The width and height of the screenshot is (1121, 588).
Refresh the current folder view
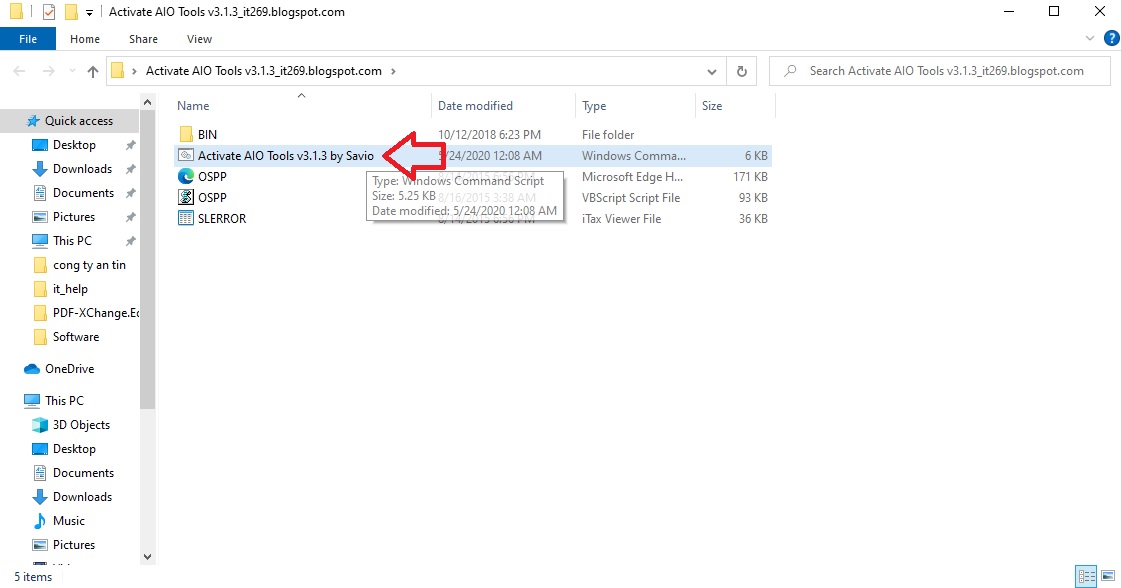pyautogui.click(x=742, y=70)
